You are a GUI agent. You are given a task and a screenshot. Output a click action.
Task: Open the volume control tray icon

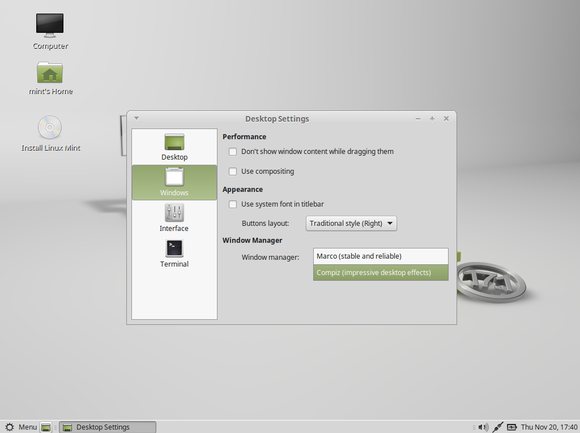483,427
